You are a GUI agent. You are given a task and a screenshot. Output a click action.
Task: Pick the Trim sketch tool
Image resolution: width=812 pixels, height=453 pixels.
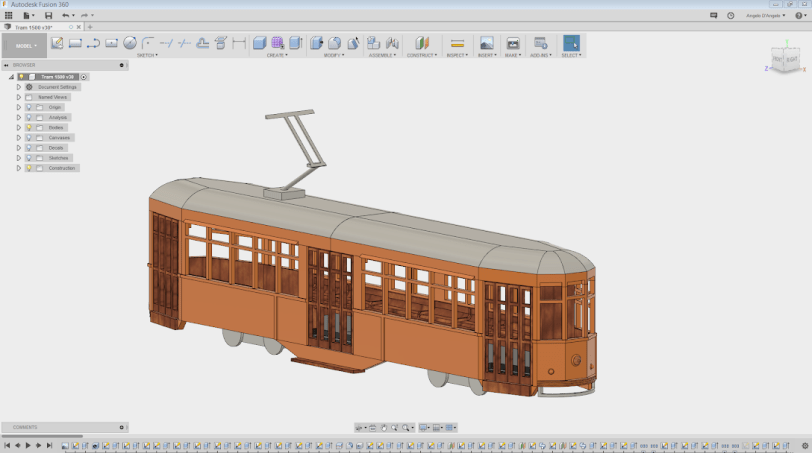coord(166,43)
